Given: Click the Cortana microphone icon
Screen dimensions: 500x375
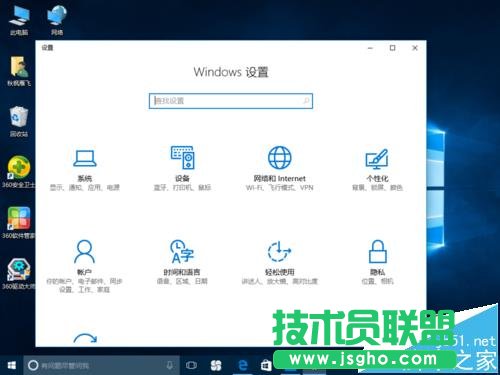Looking at the screenshot, I should click(170, 365).
